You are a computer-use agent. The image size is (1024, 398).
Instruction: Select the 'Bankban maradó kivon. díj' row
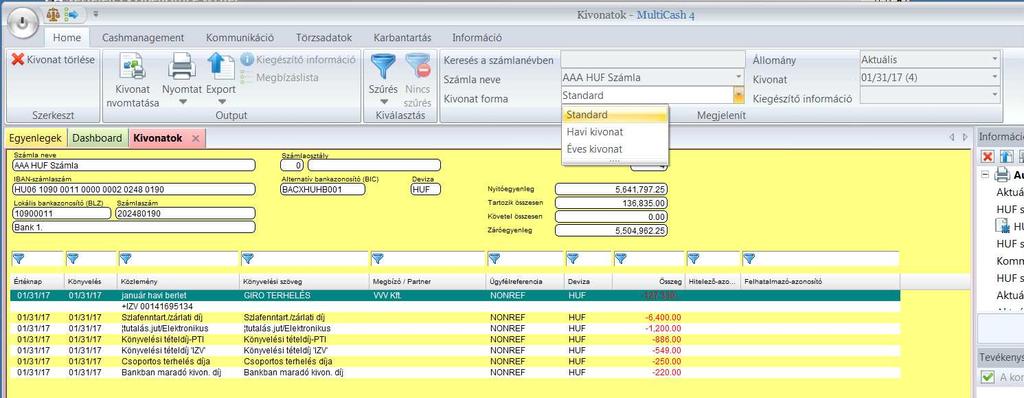pyautogui.click(x=455, y=373)
